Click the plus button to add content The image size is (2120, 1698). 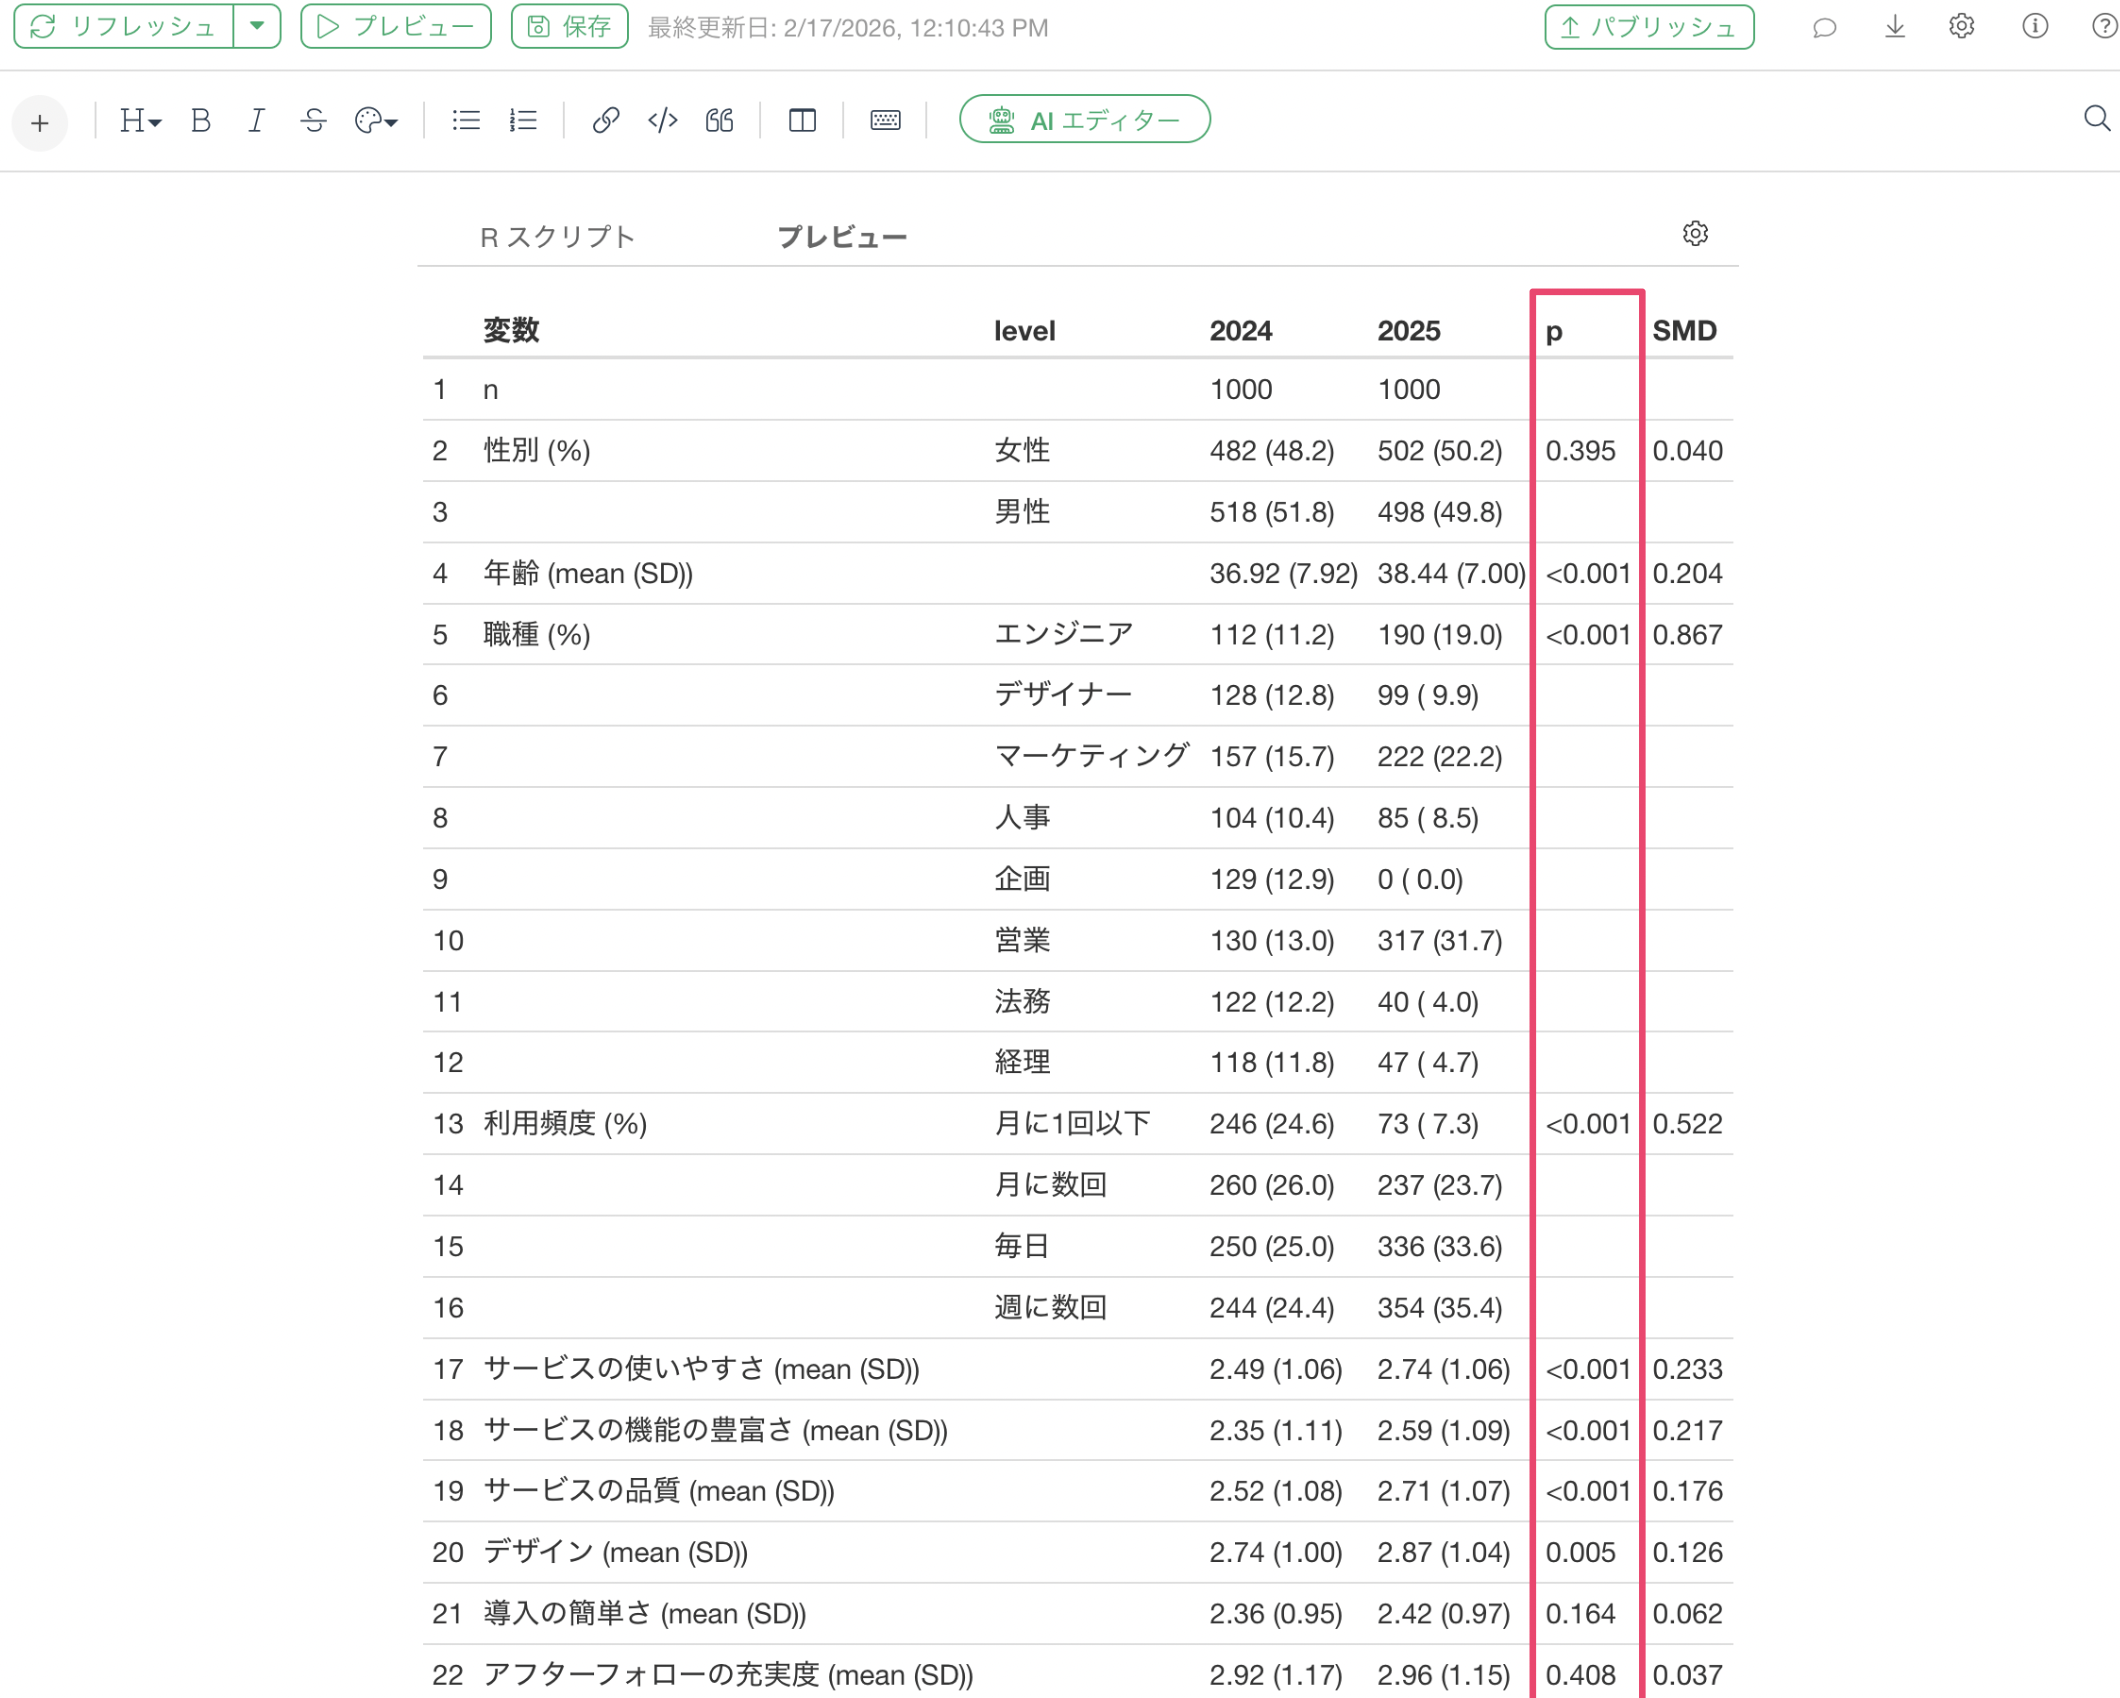click(x=40, y=123)
